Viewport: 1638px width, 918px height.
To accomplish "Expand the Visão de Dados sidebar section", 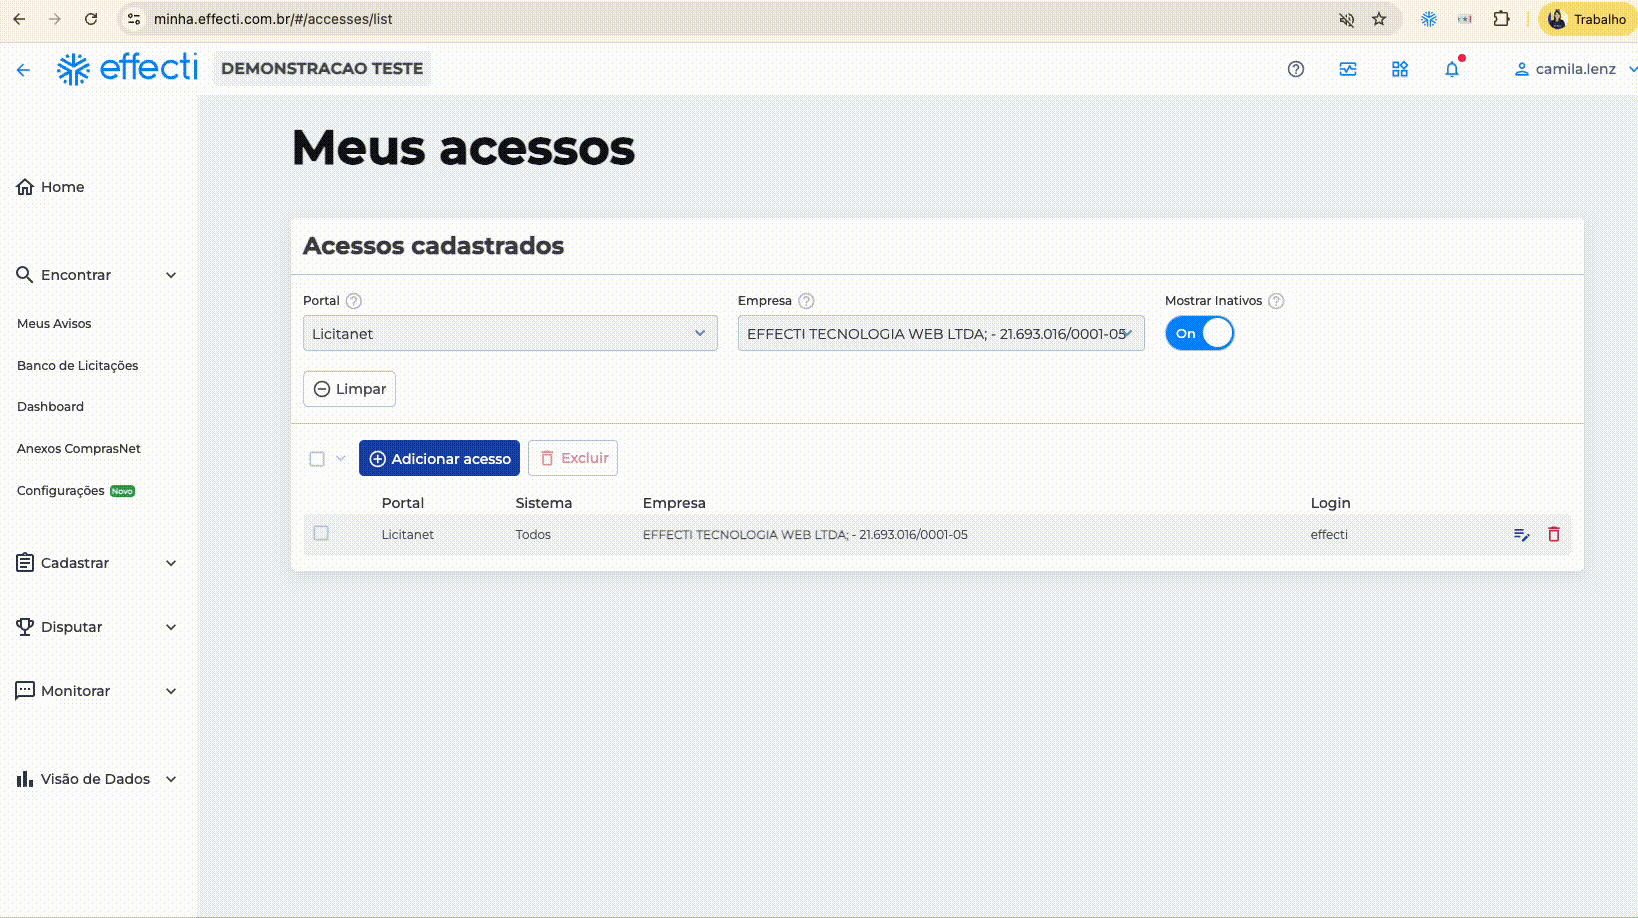I will coord(171,779).
